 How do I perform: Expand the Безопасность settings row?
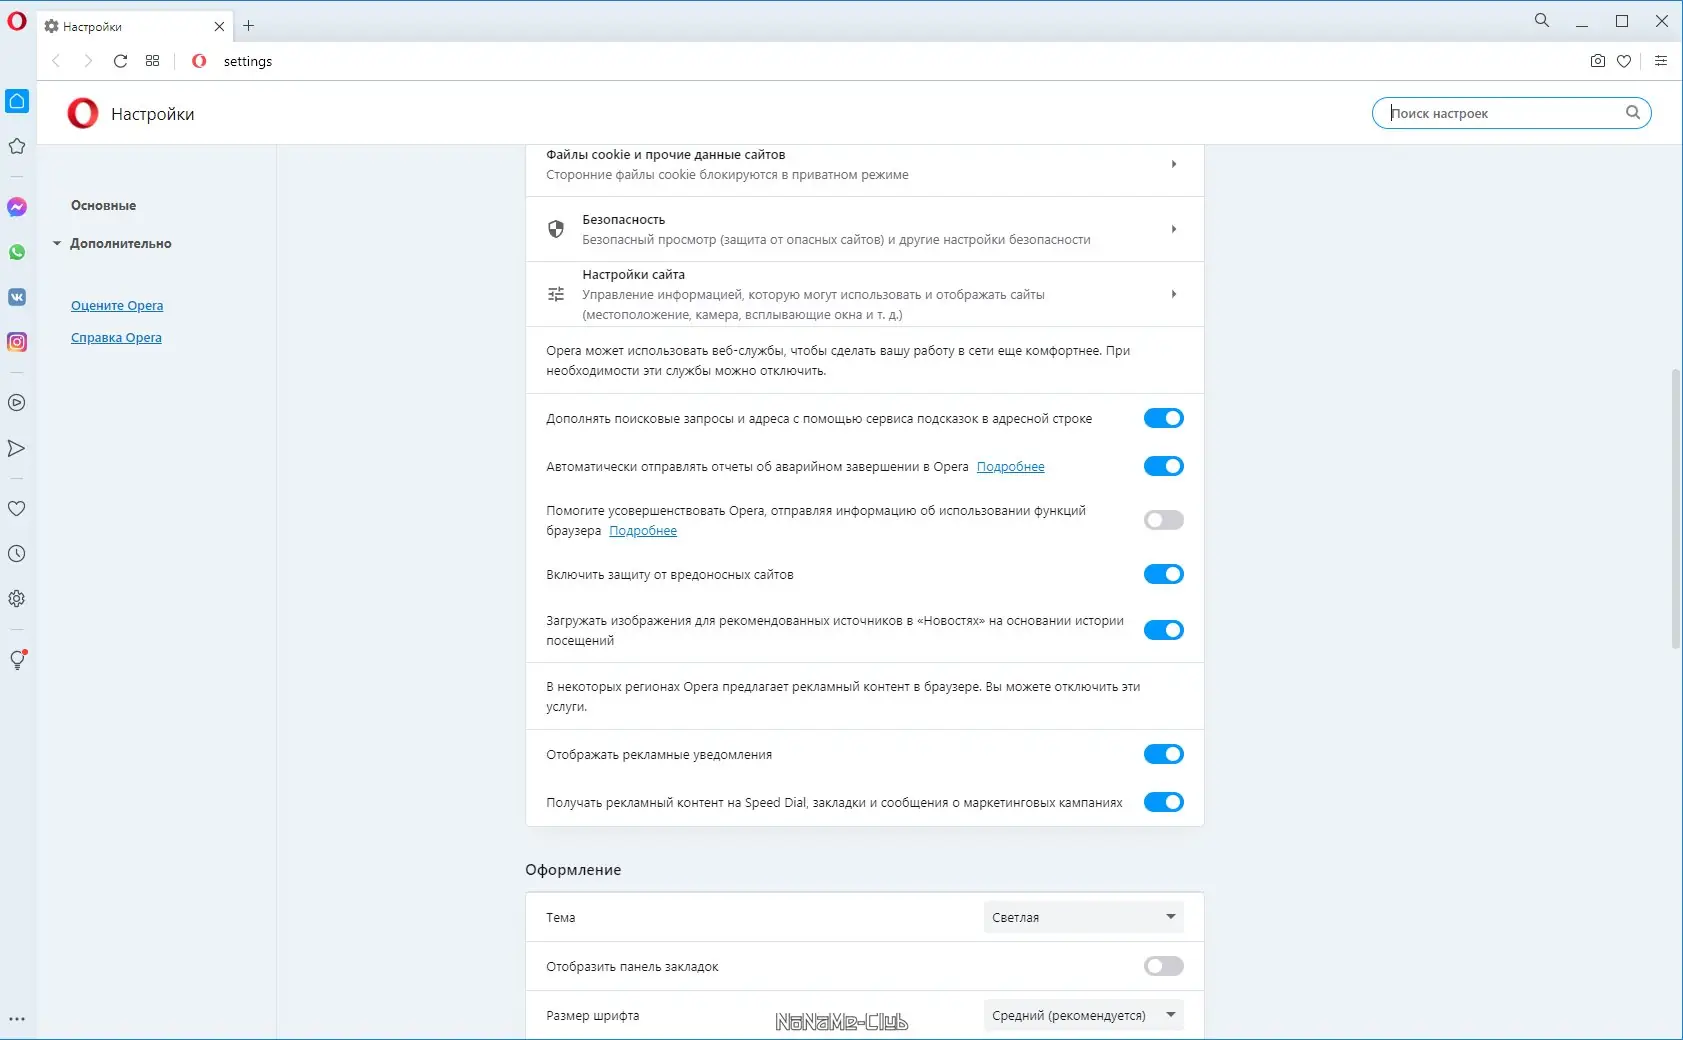point(865,229)
